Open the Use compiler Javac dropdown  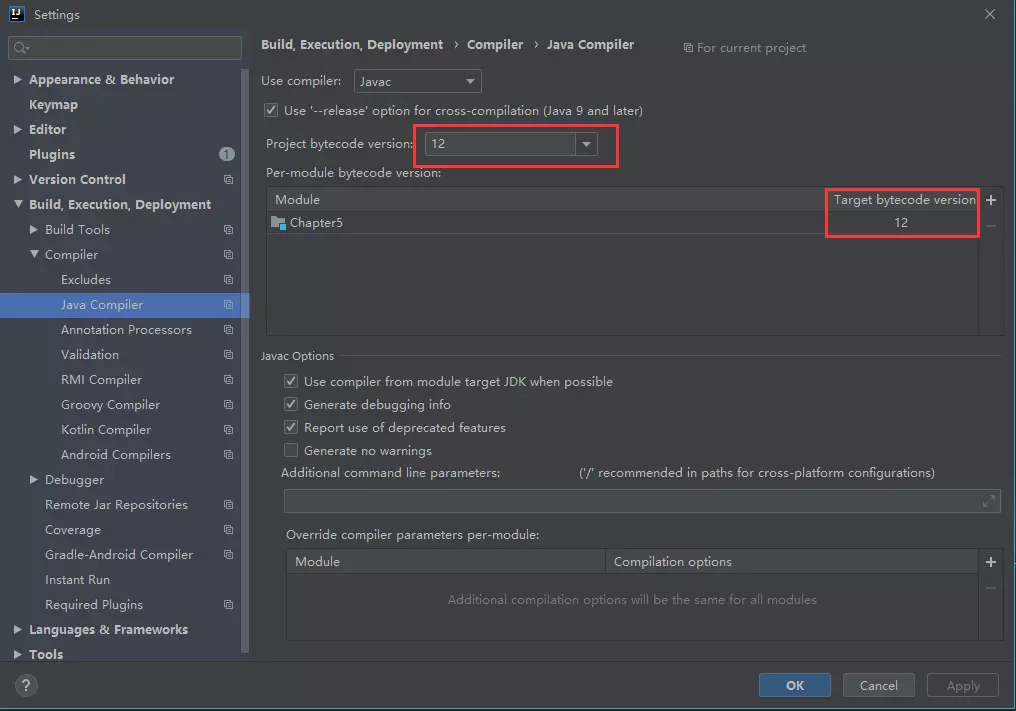[x=418, y=81]
